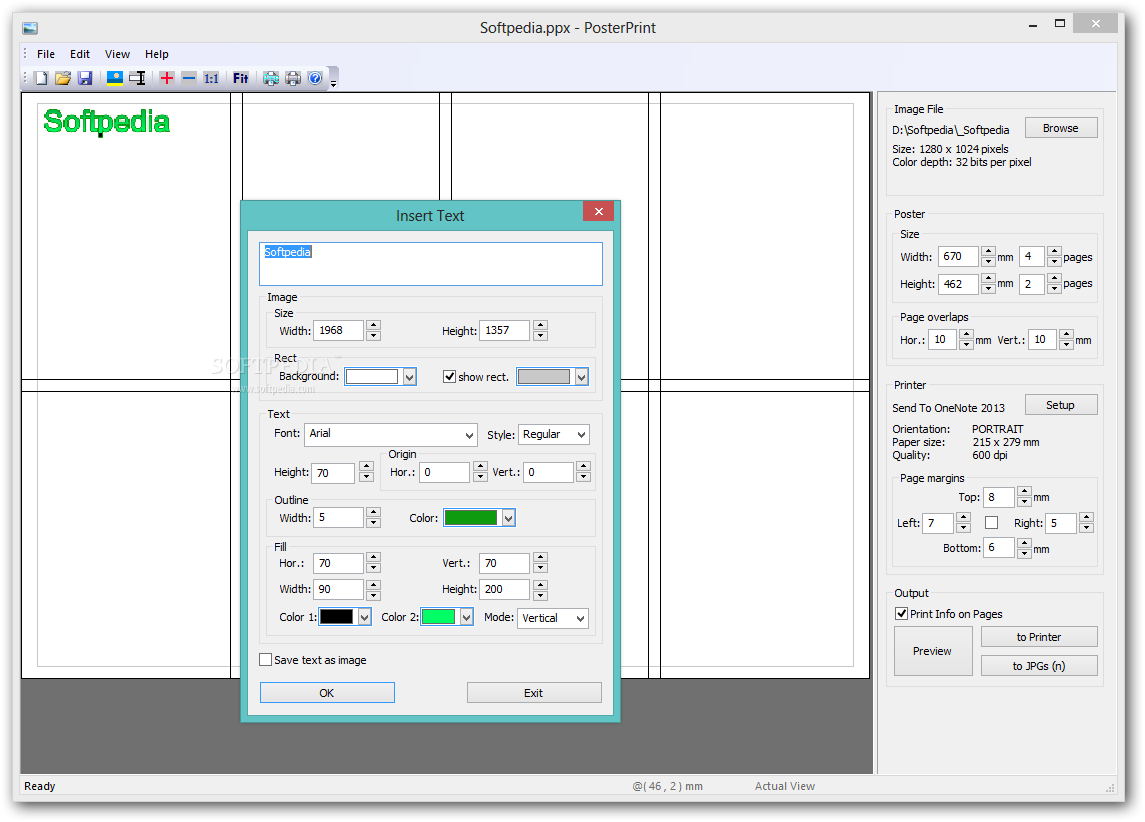Load image using the picture toolbar icon

[115, 78]
